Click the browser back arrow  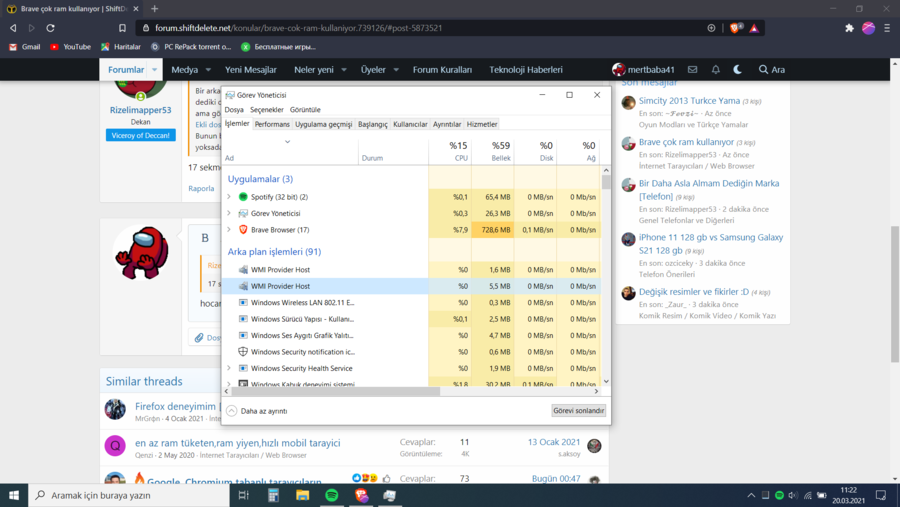13,28
